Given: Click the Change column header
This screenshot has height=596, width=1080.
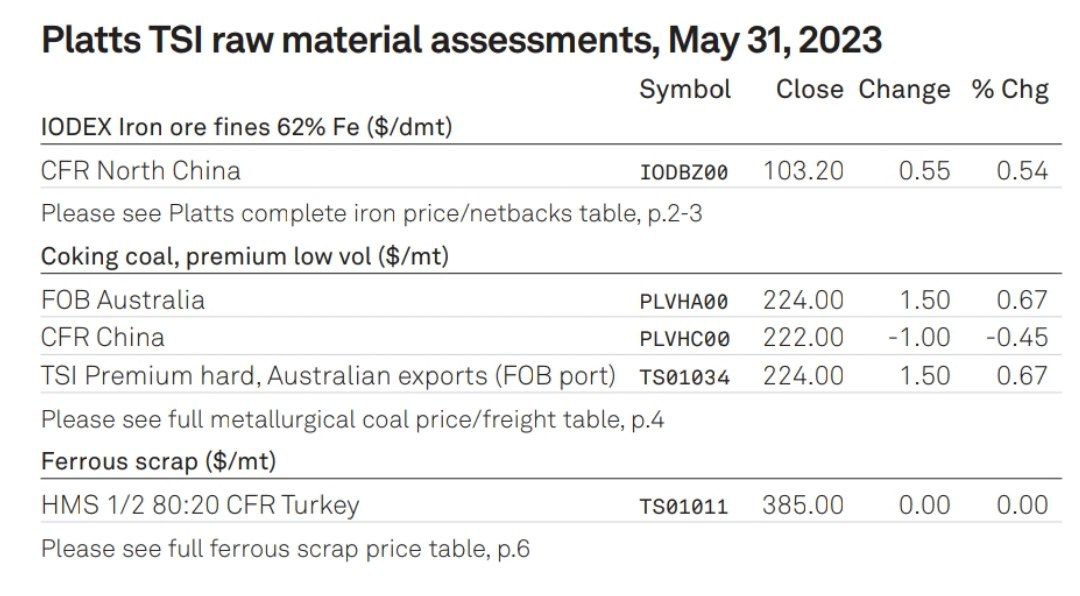Looking at the screenshot, I should [x=904, y=89].
